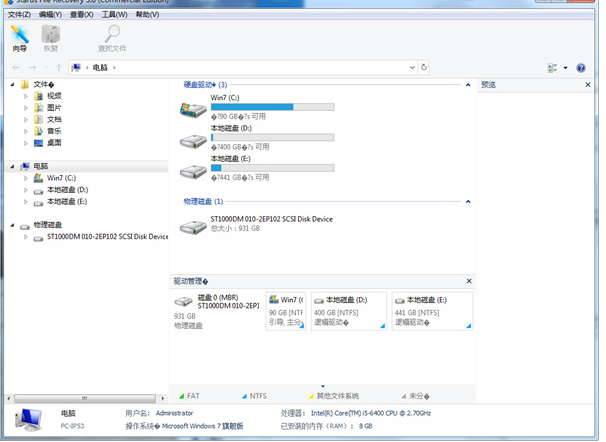Expand the 视频 folder node

pos(26,96)
